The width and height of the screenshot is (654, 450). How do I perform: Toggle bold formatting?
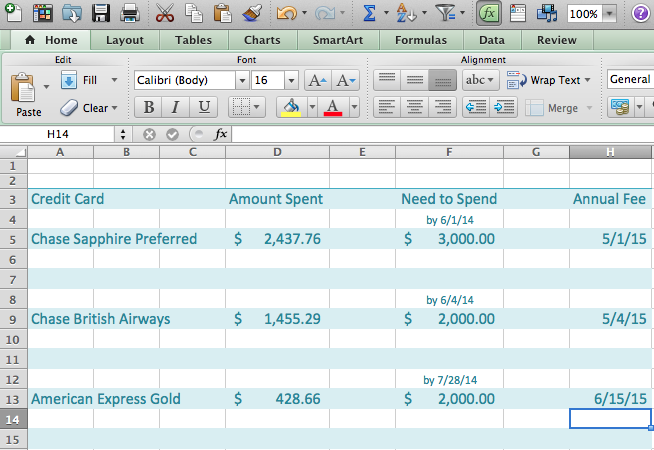(x=148, y=108)
